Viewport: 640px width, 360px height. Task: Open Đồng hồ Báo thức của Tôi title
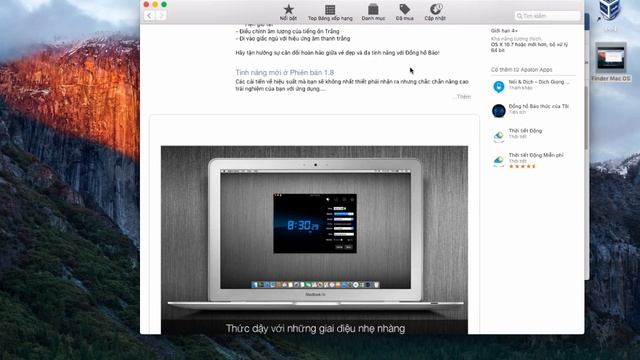click(538, 106)
